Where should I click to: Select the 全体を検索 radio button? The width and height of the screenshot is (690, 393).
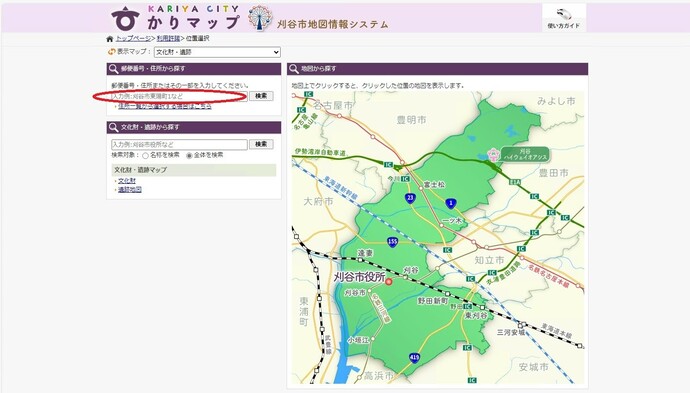tap(189, 155)
